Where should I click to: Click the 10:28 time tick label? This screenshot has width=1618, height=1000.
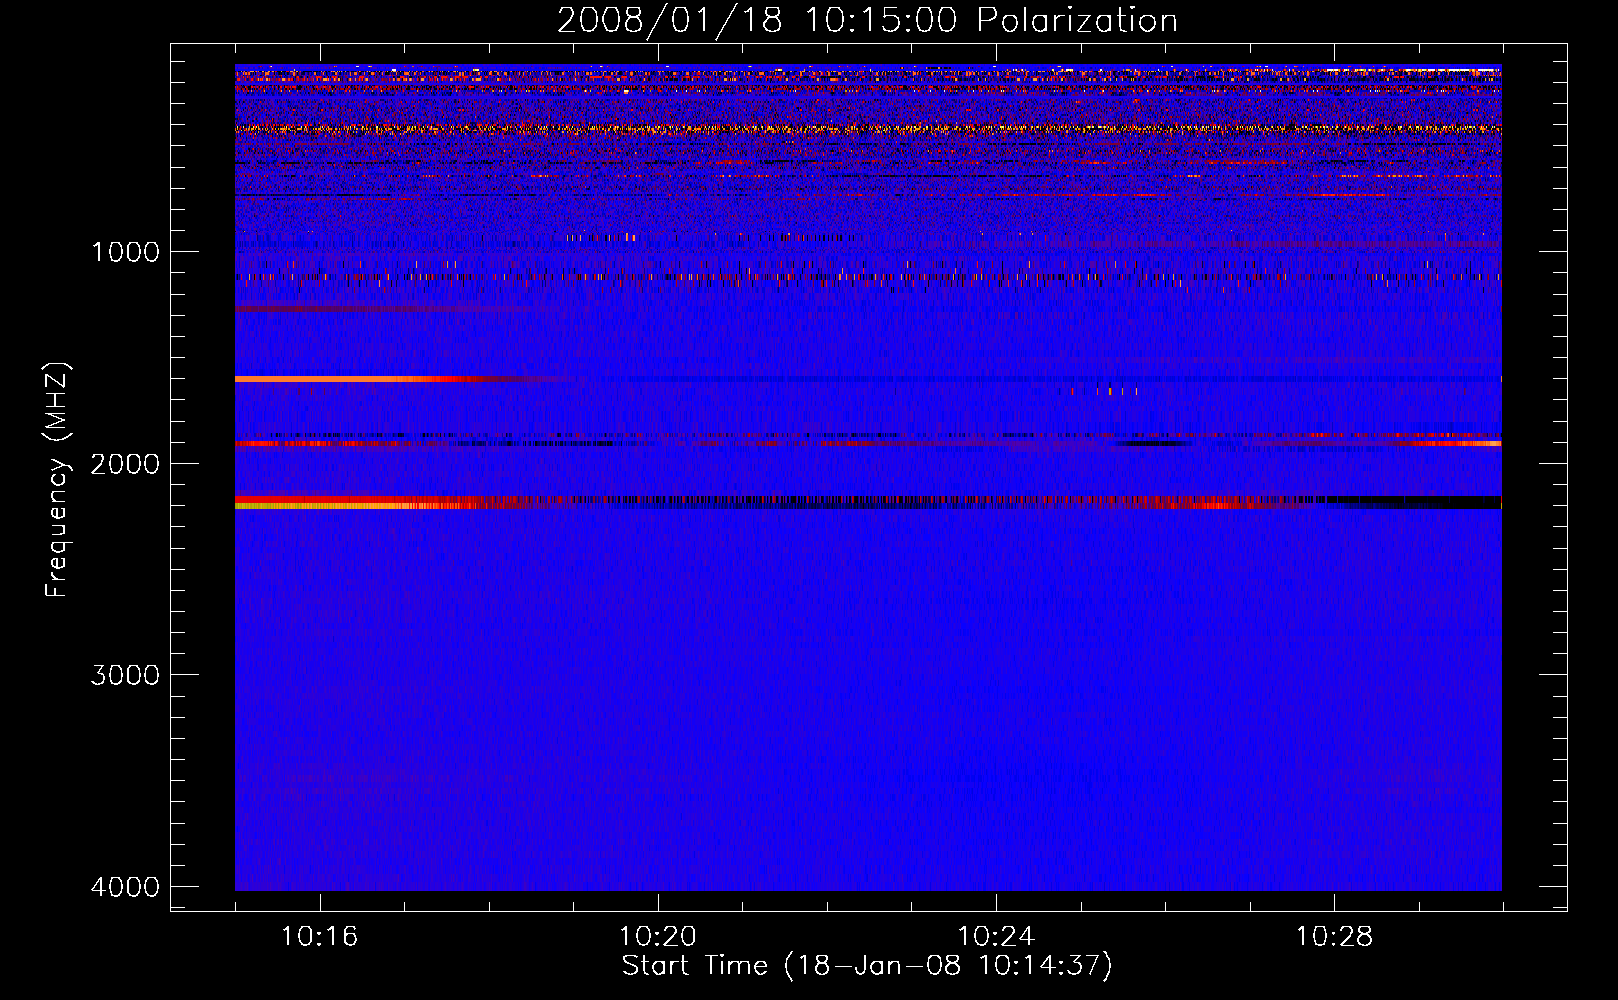pos(1334,937)
